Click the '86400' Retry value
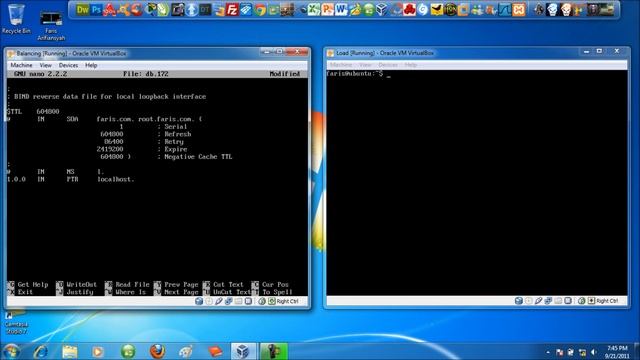 click(x=113, y=142)
